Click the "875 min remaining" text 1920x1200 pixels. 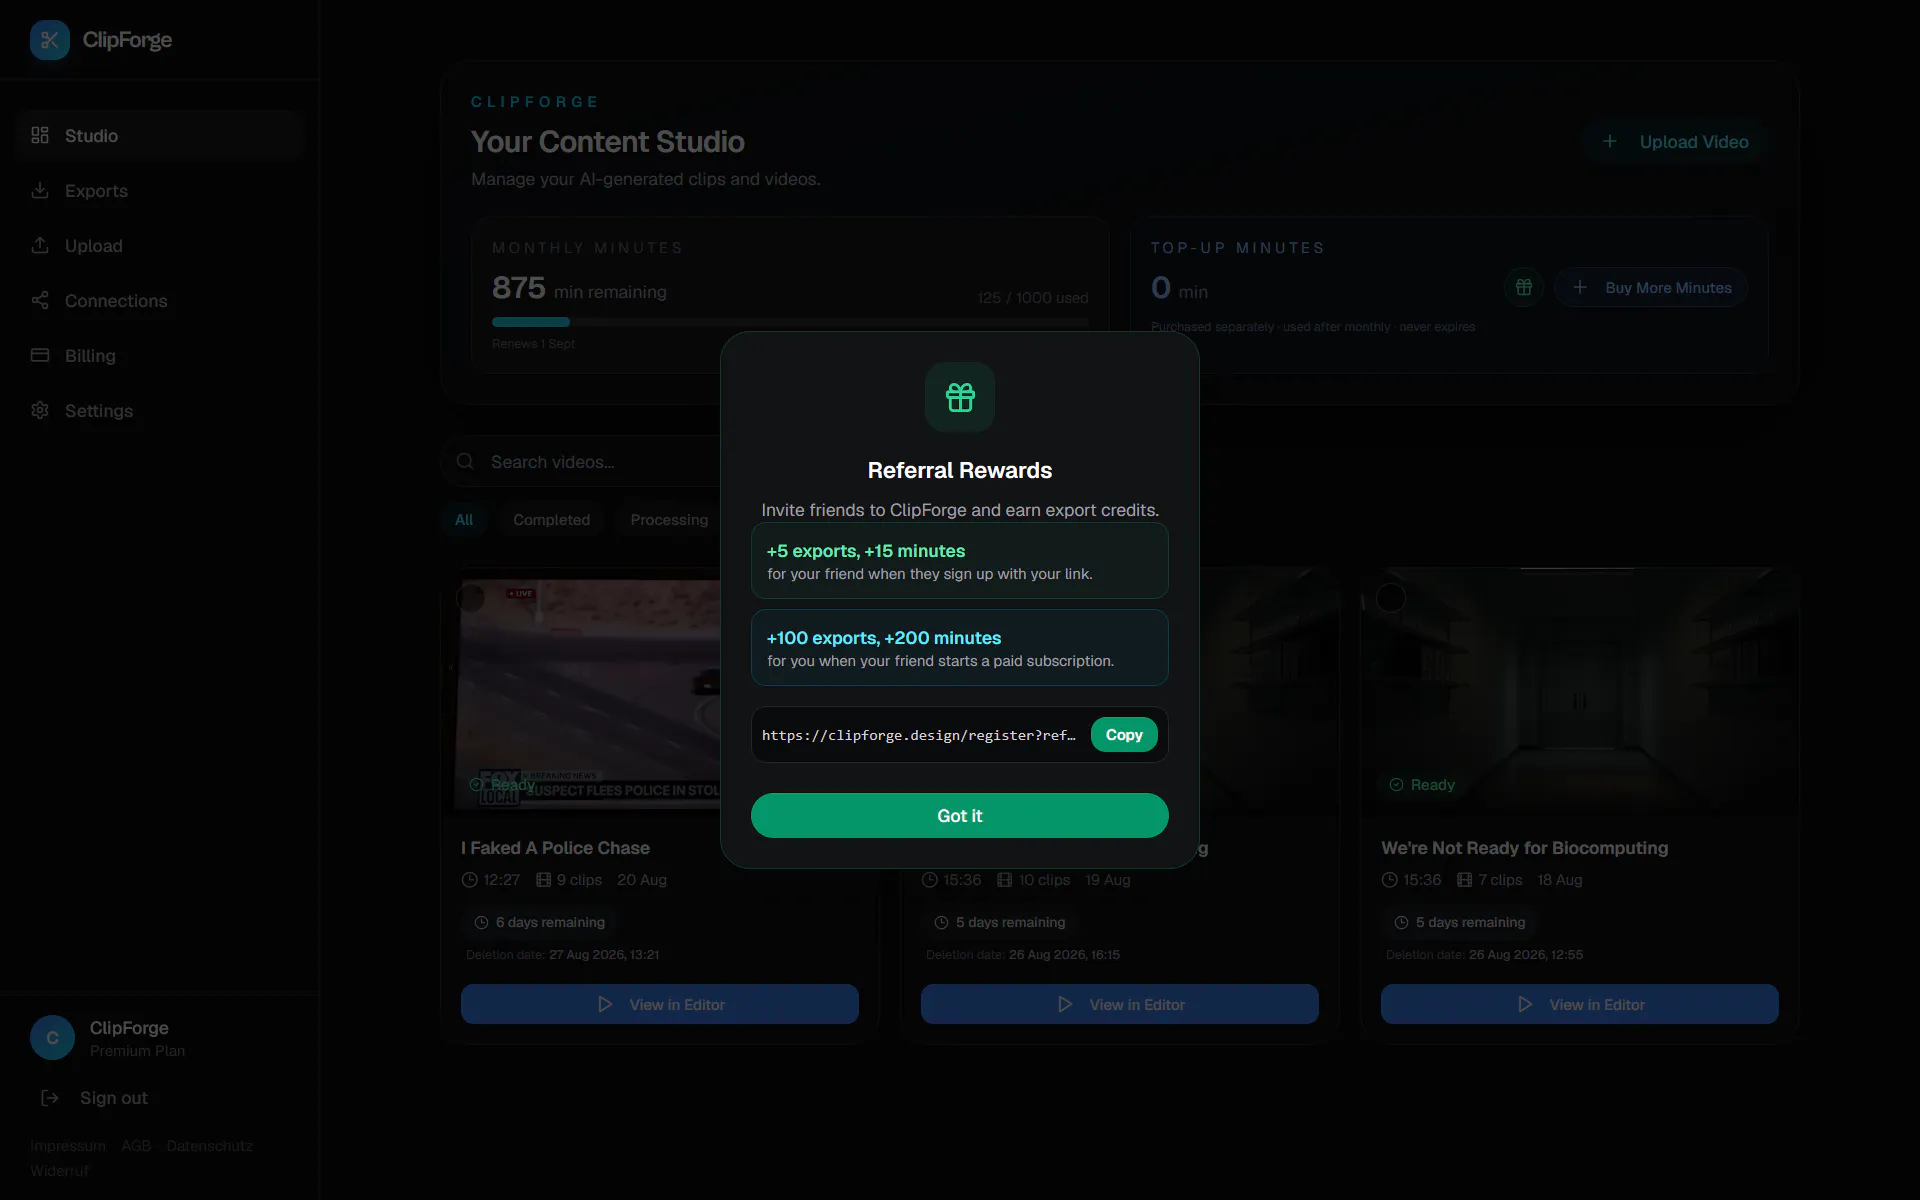(579, 288)
